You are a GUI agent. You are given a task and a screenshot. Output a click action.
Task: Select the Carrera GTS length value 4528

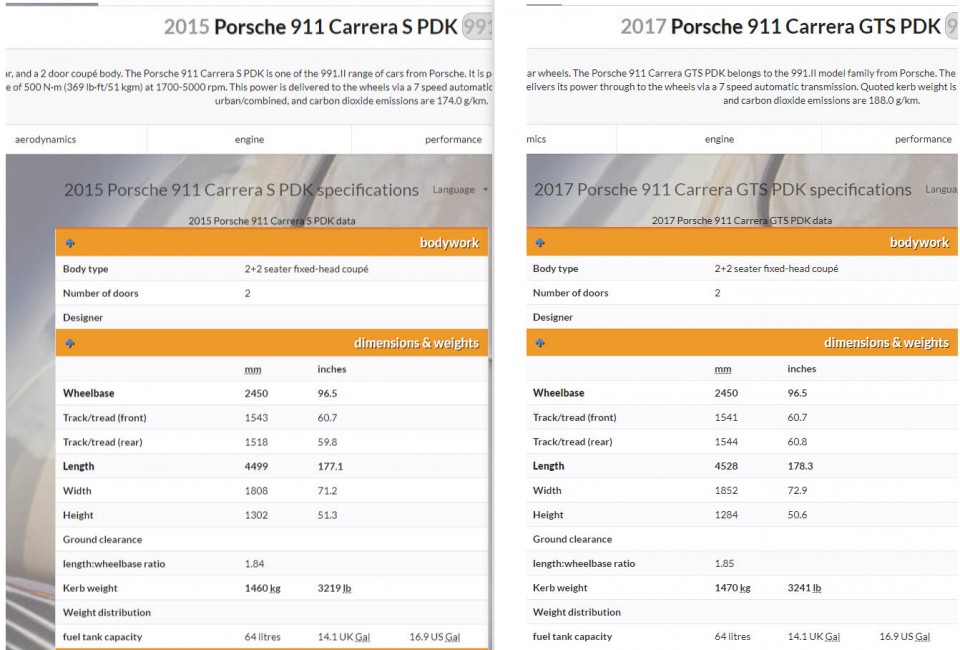pyautogui.click(x=726, y=466)
